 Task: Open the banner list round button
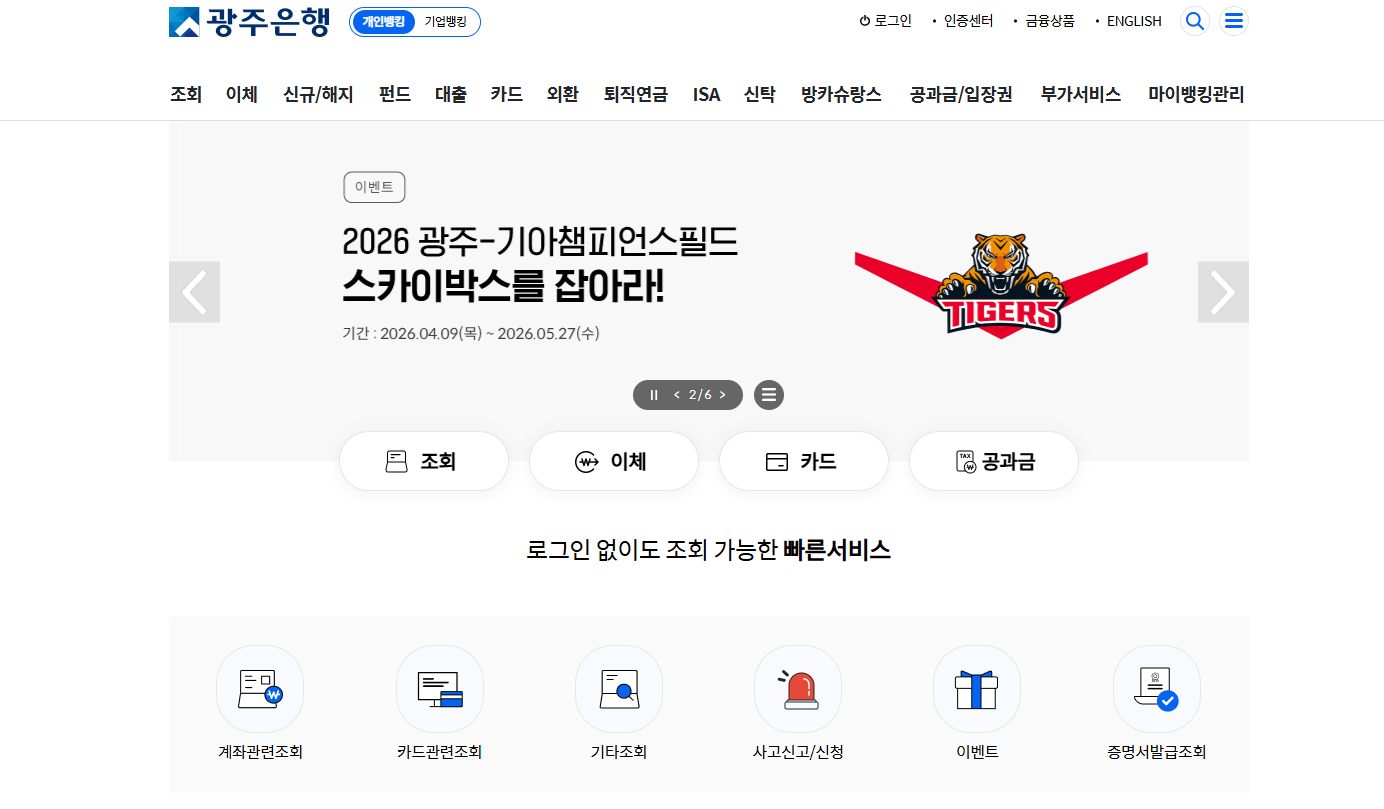(x=769, y=395)
